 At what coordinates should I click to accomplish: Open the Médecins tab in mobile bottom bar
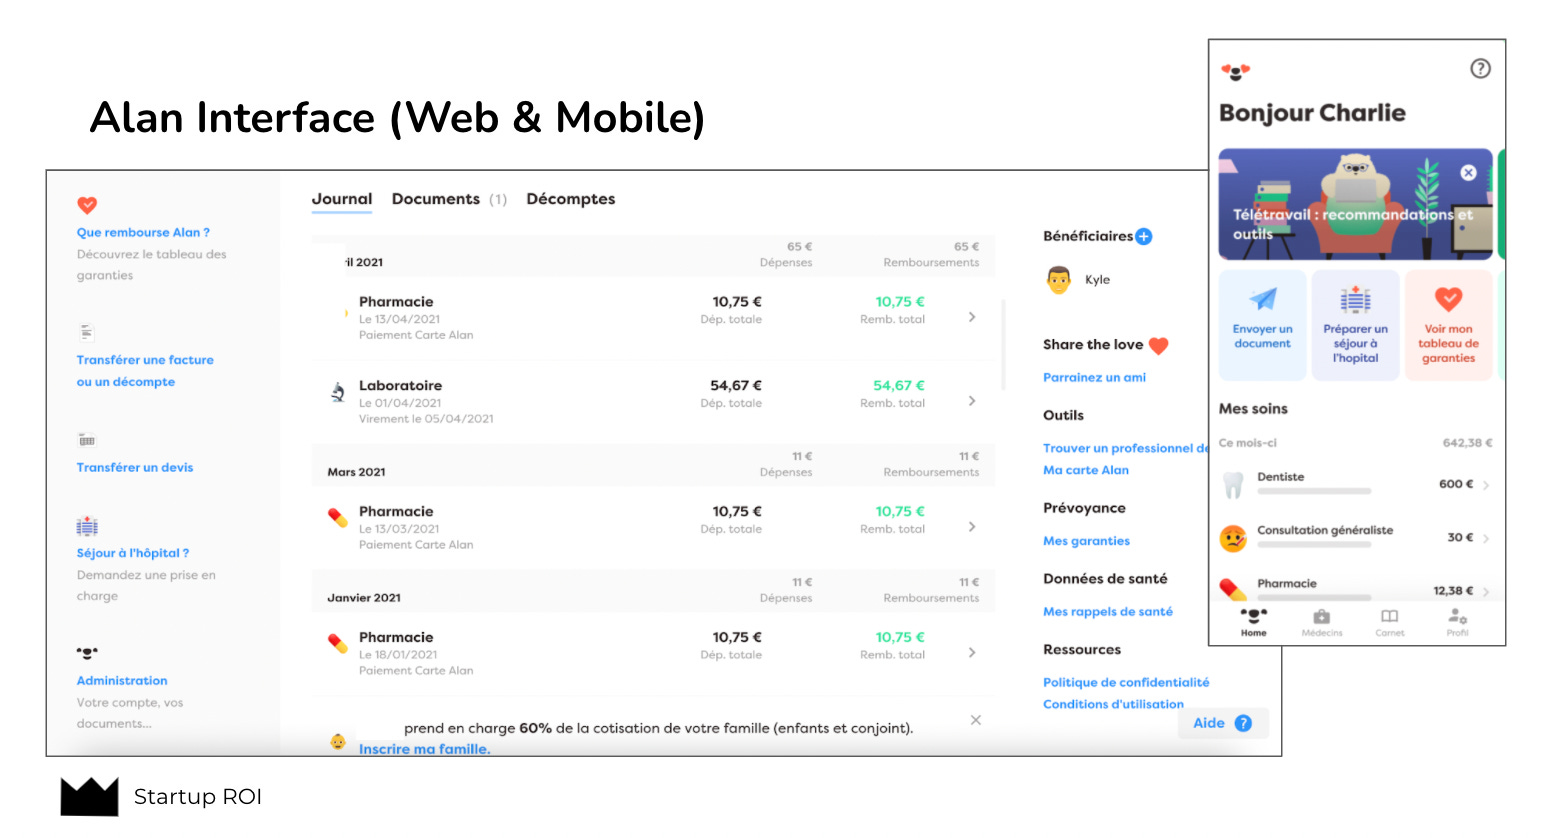1322,622
